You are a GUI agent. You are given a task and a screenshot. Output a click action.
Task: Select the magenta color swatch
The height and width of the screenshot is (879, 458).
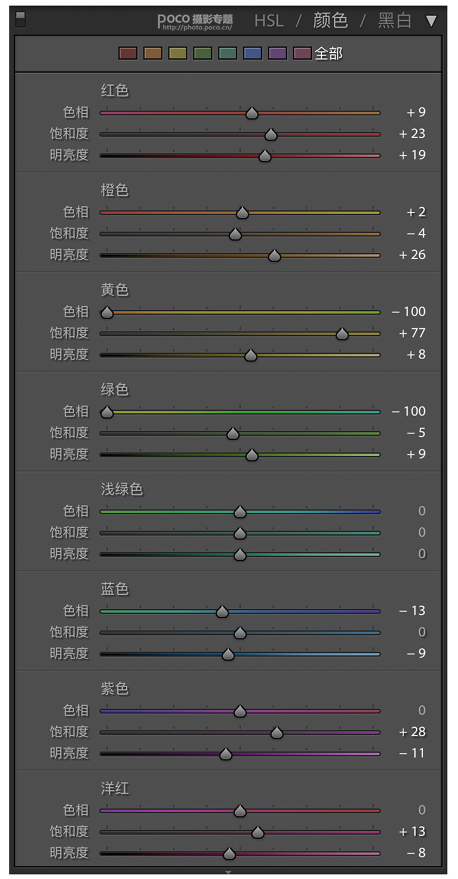click(x=302, y=53)
